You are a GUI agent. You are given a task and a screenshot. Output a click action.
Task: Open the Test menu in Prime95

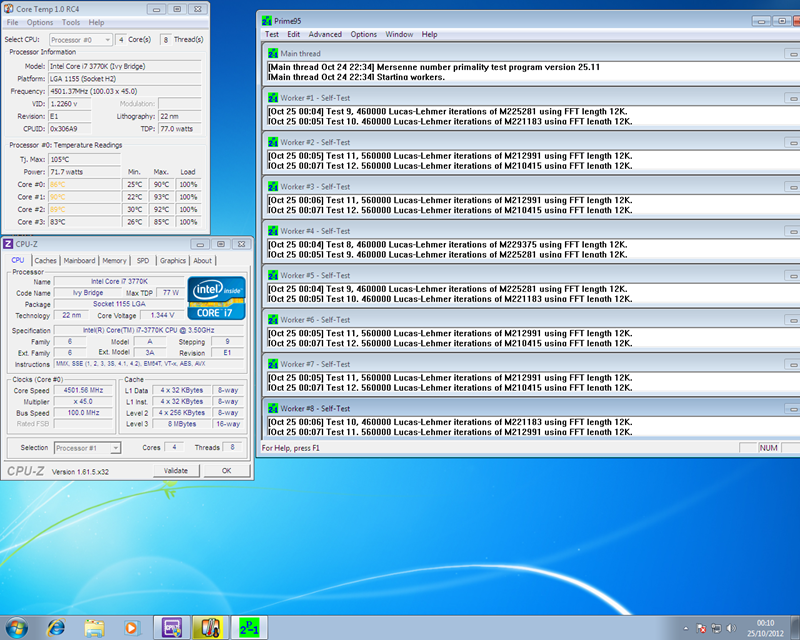272,34
